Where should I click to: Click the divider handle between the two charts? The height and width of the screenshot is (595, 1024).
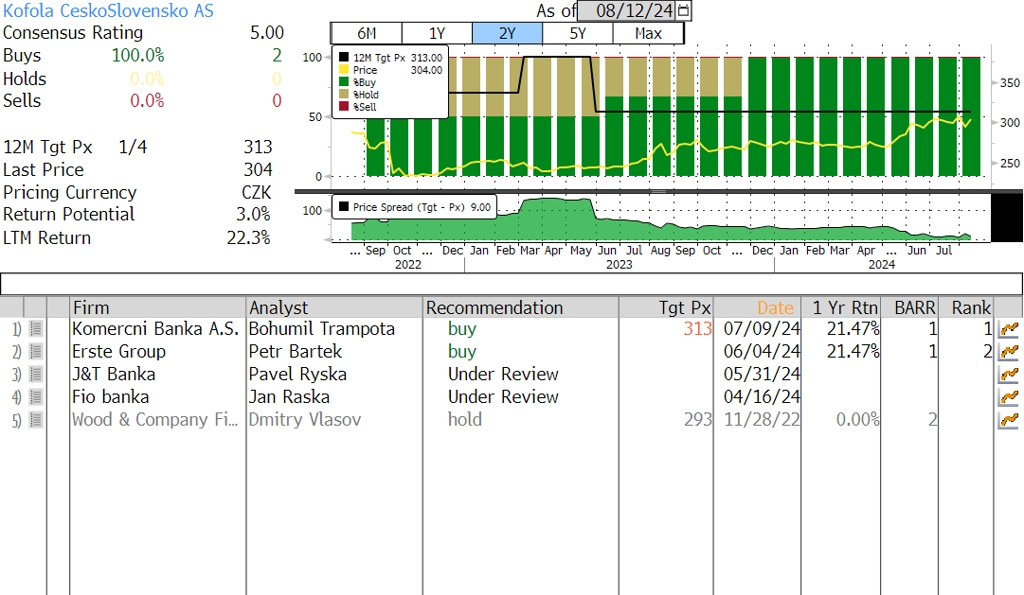(658, 191)
